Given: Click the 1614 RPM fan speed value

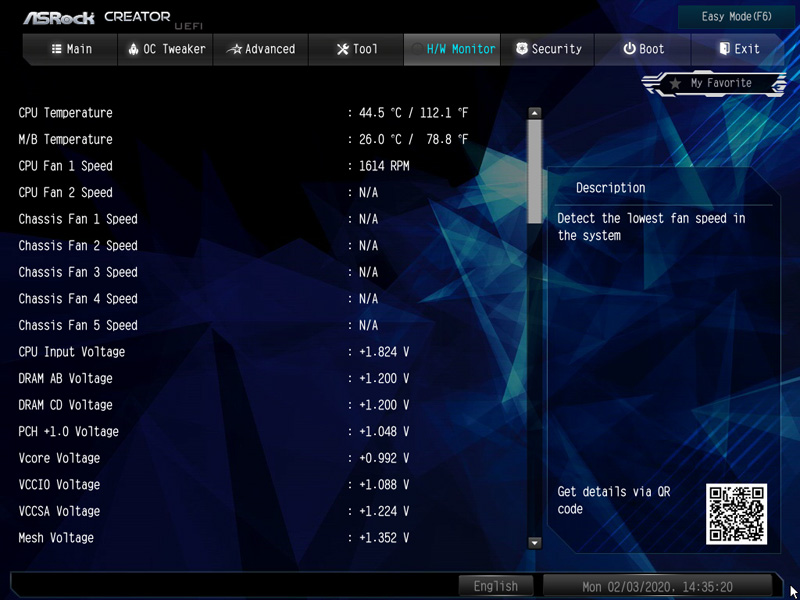Looking at the screenshot, I should coord(384,166).
